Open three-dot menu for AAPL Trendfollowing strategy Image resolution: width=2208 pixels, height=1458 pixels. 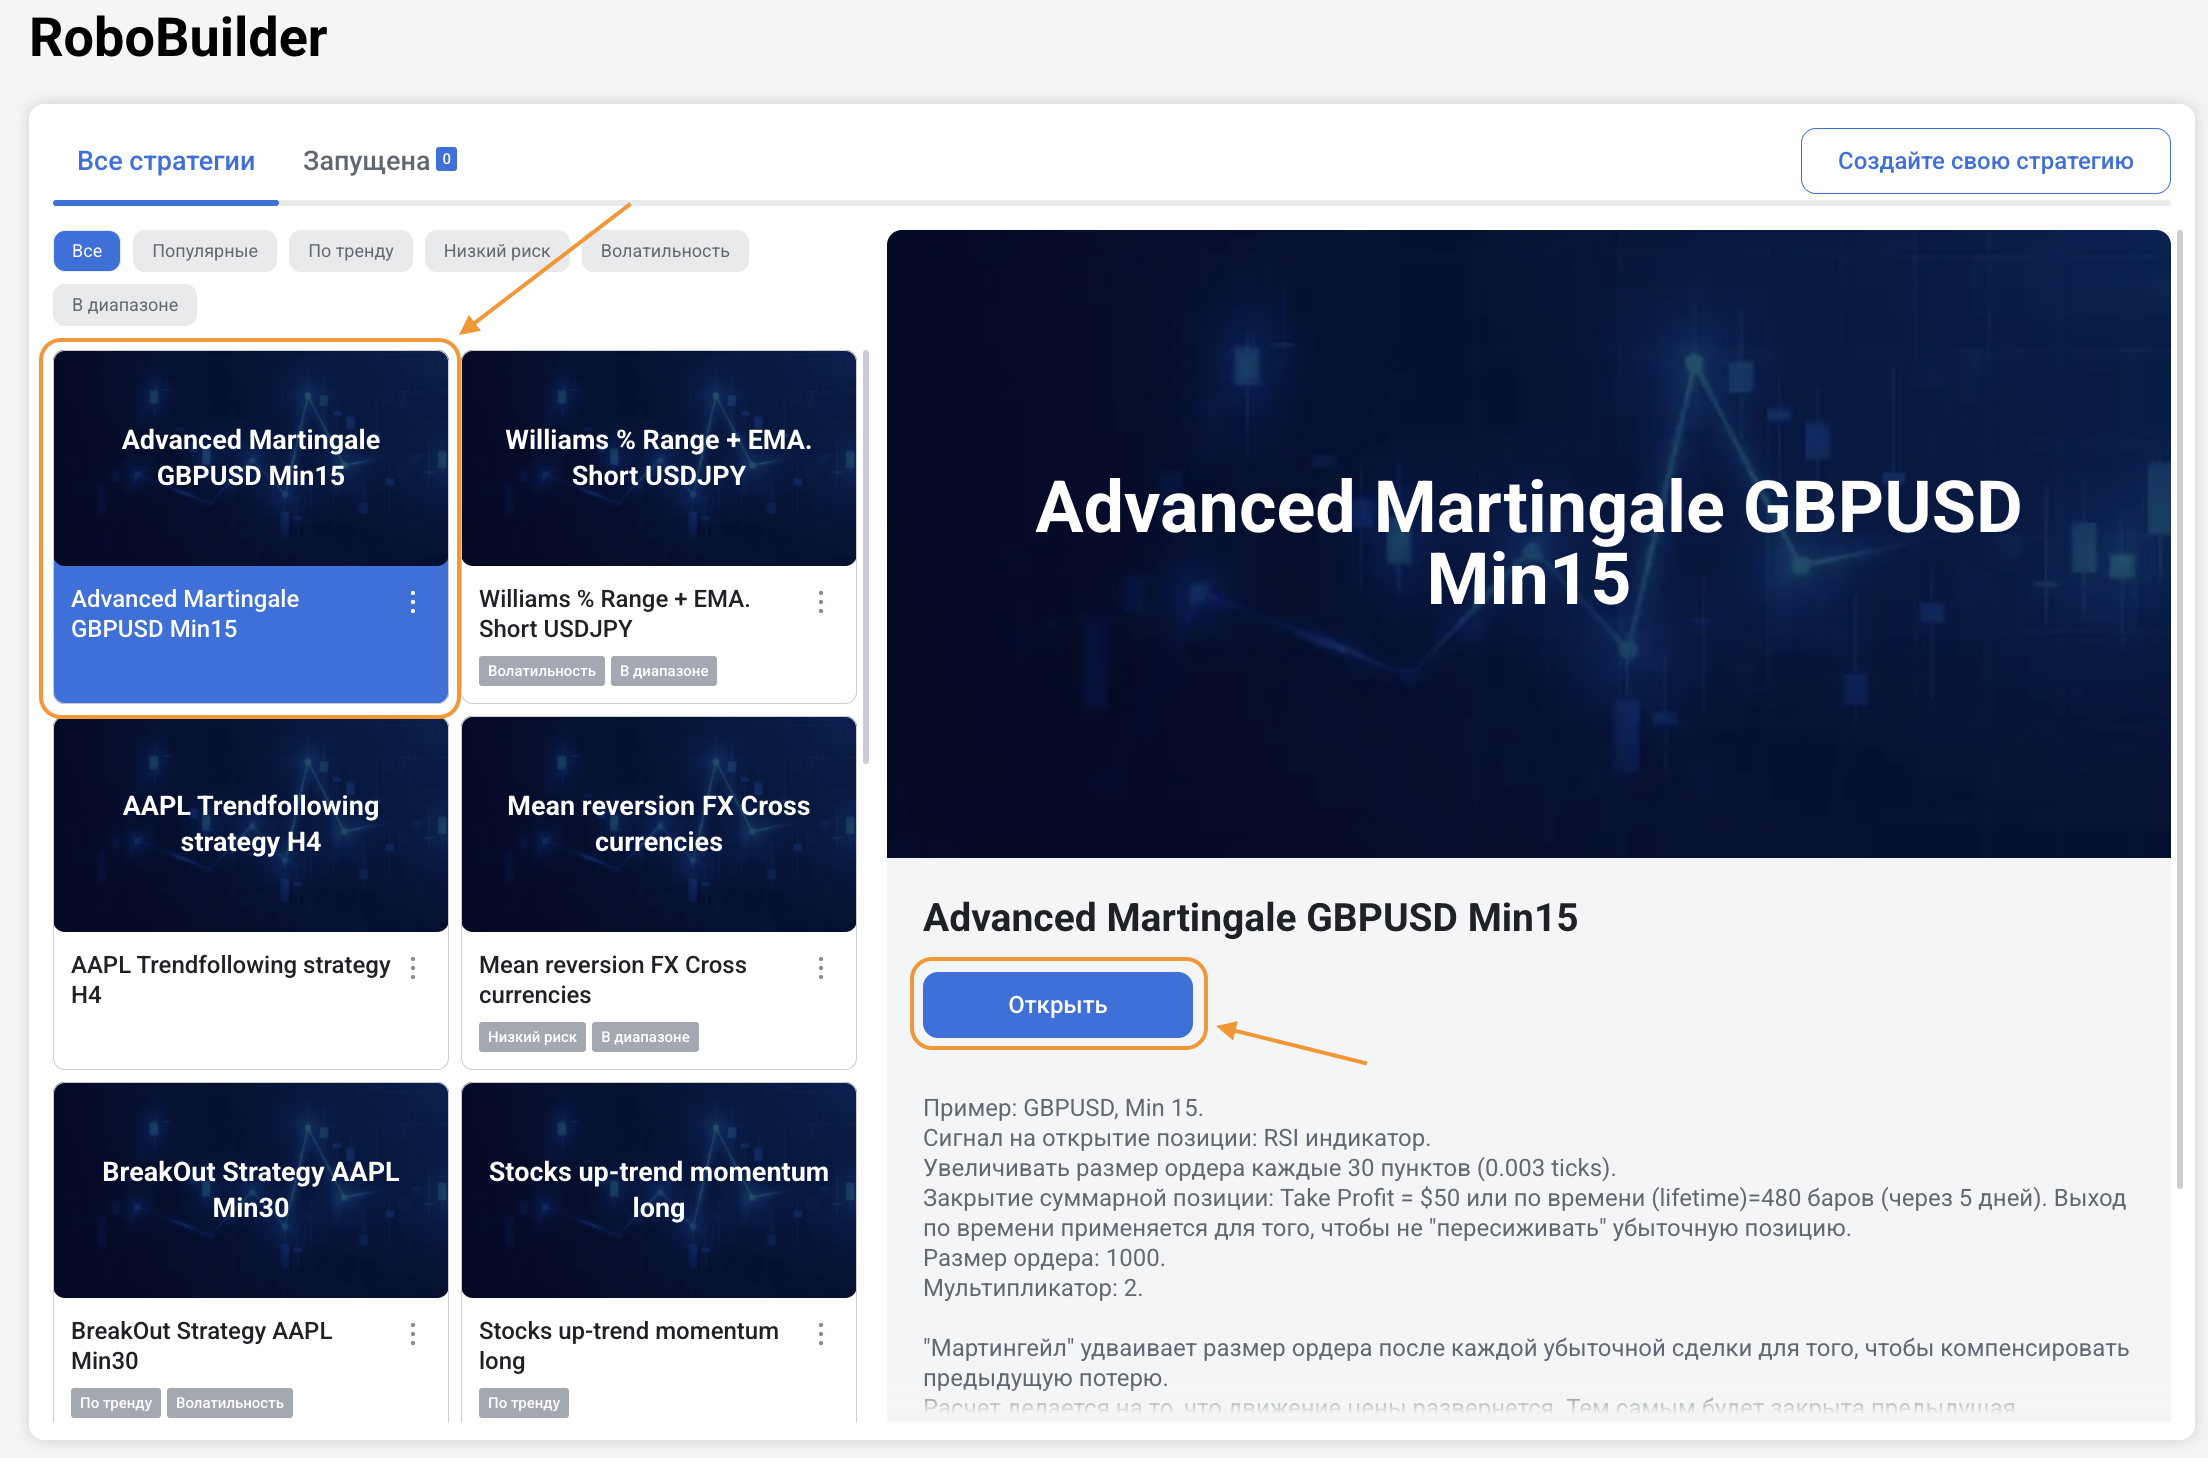click(x=413, y=968)
